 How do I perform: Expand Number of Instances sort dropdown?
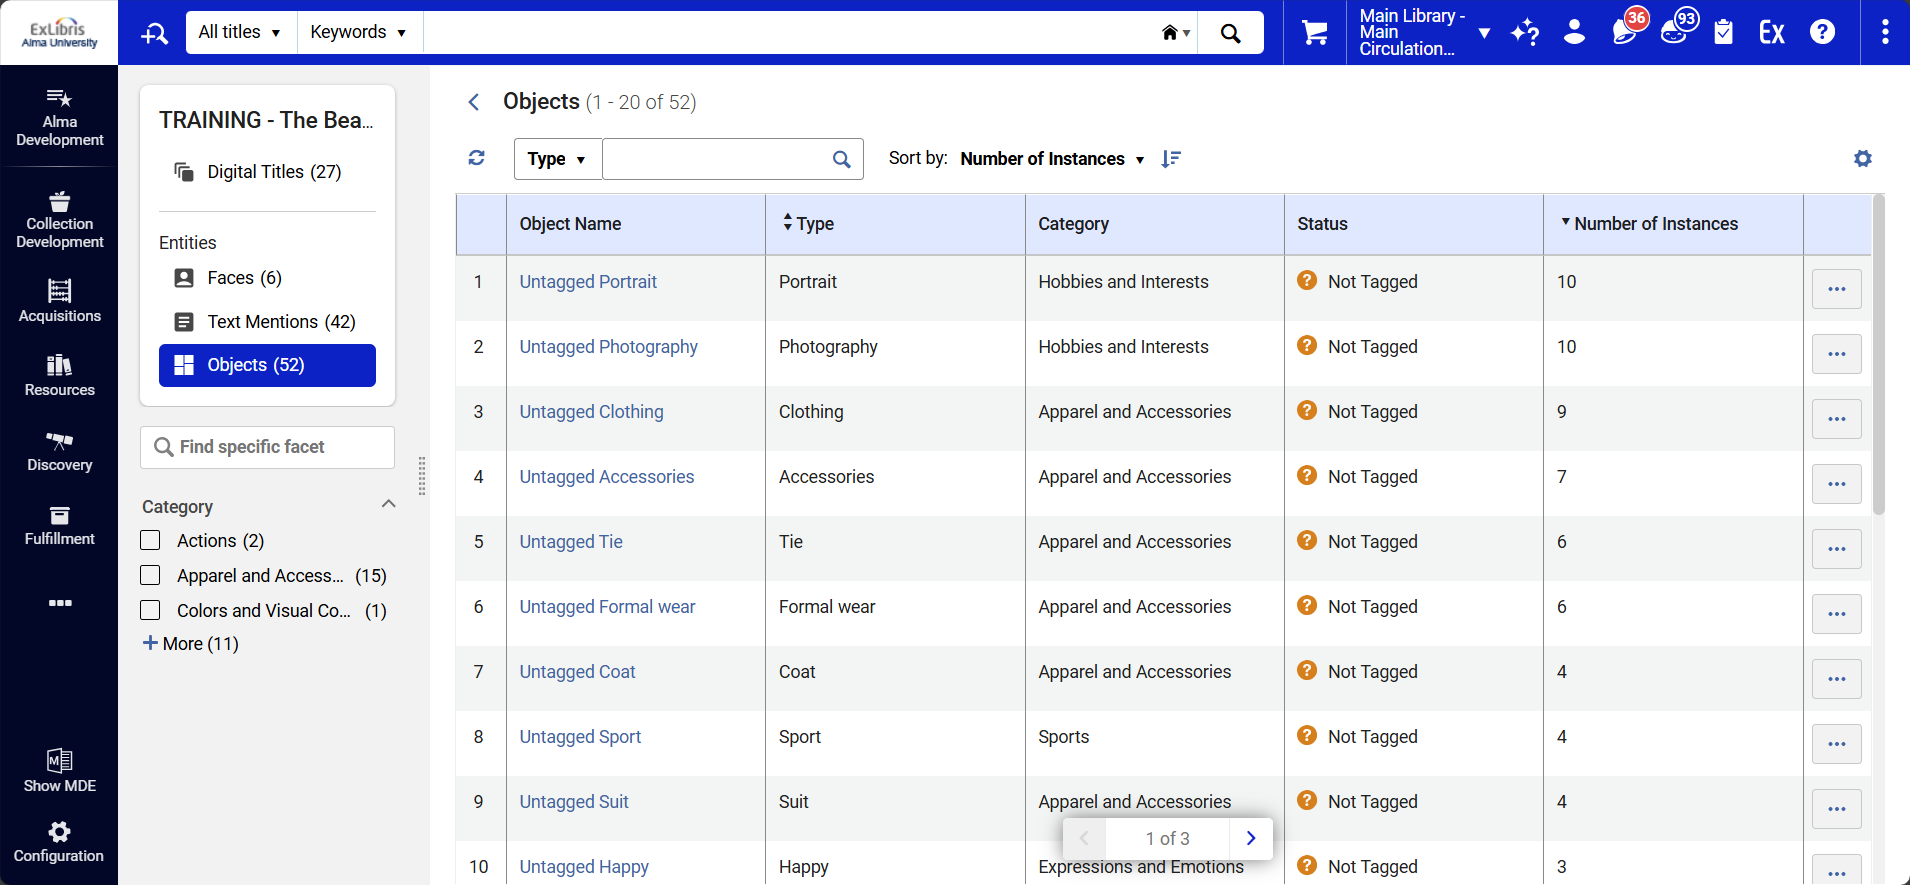coord(1052,159)
